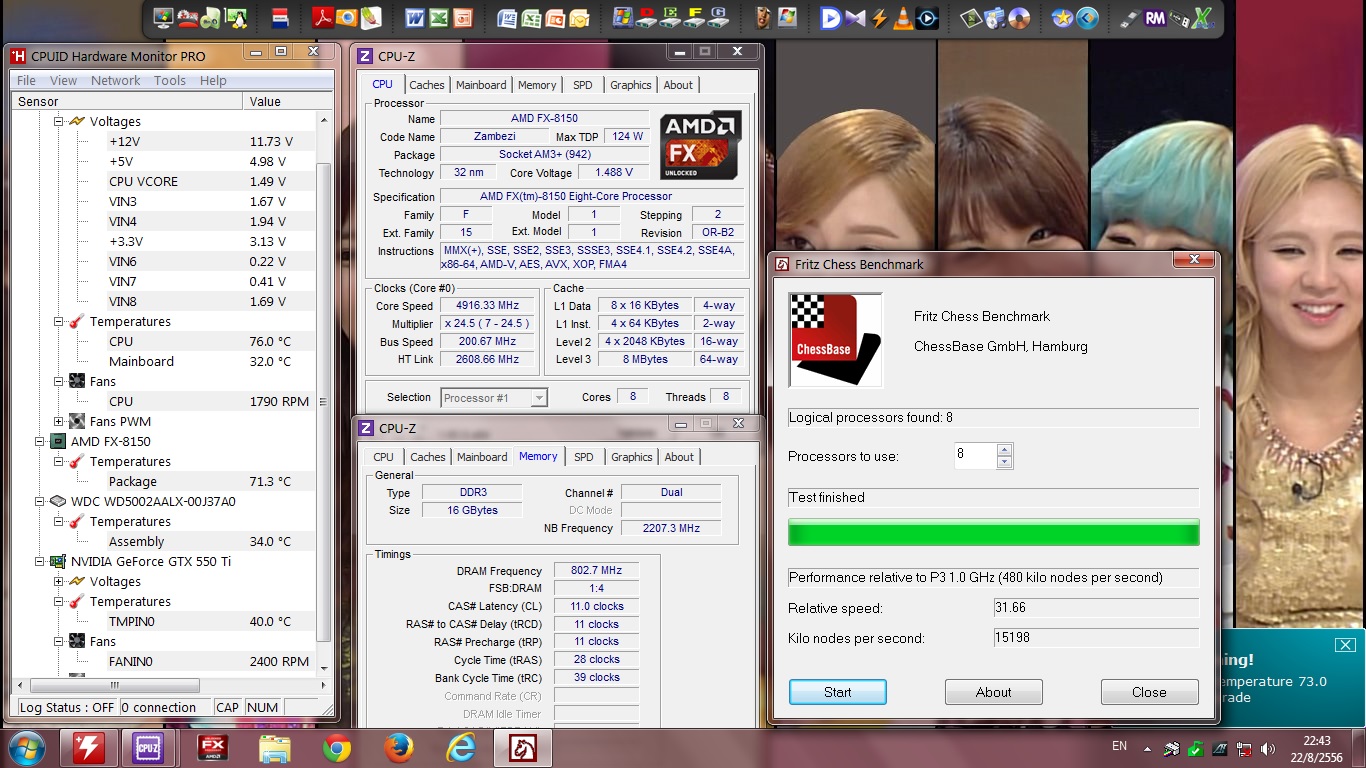Viewport: 1366px width, 768px height.
Task: Launch PowerPoint from the top dock
Action: tap(462, 18)
